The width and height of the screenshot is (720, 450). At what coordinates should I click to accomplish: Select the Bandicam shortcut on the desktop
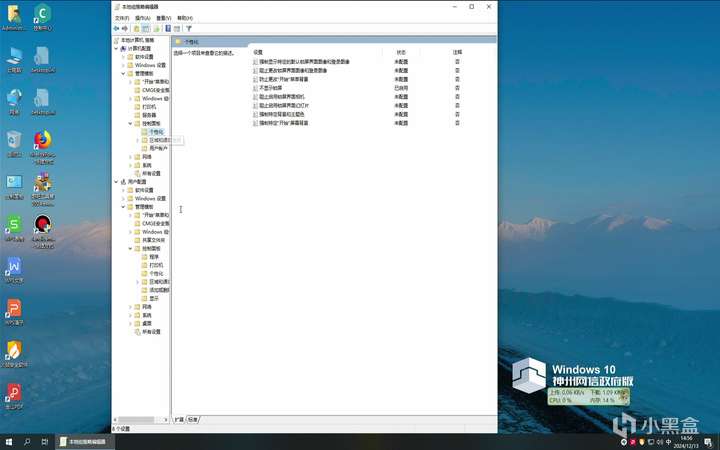coord(42,231)
